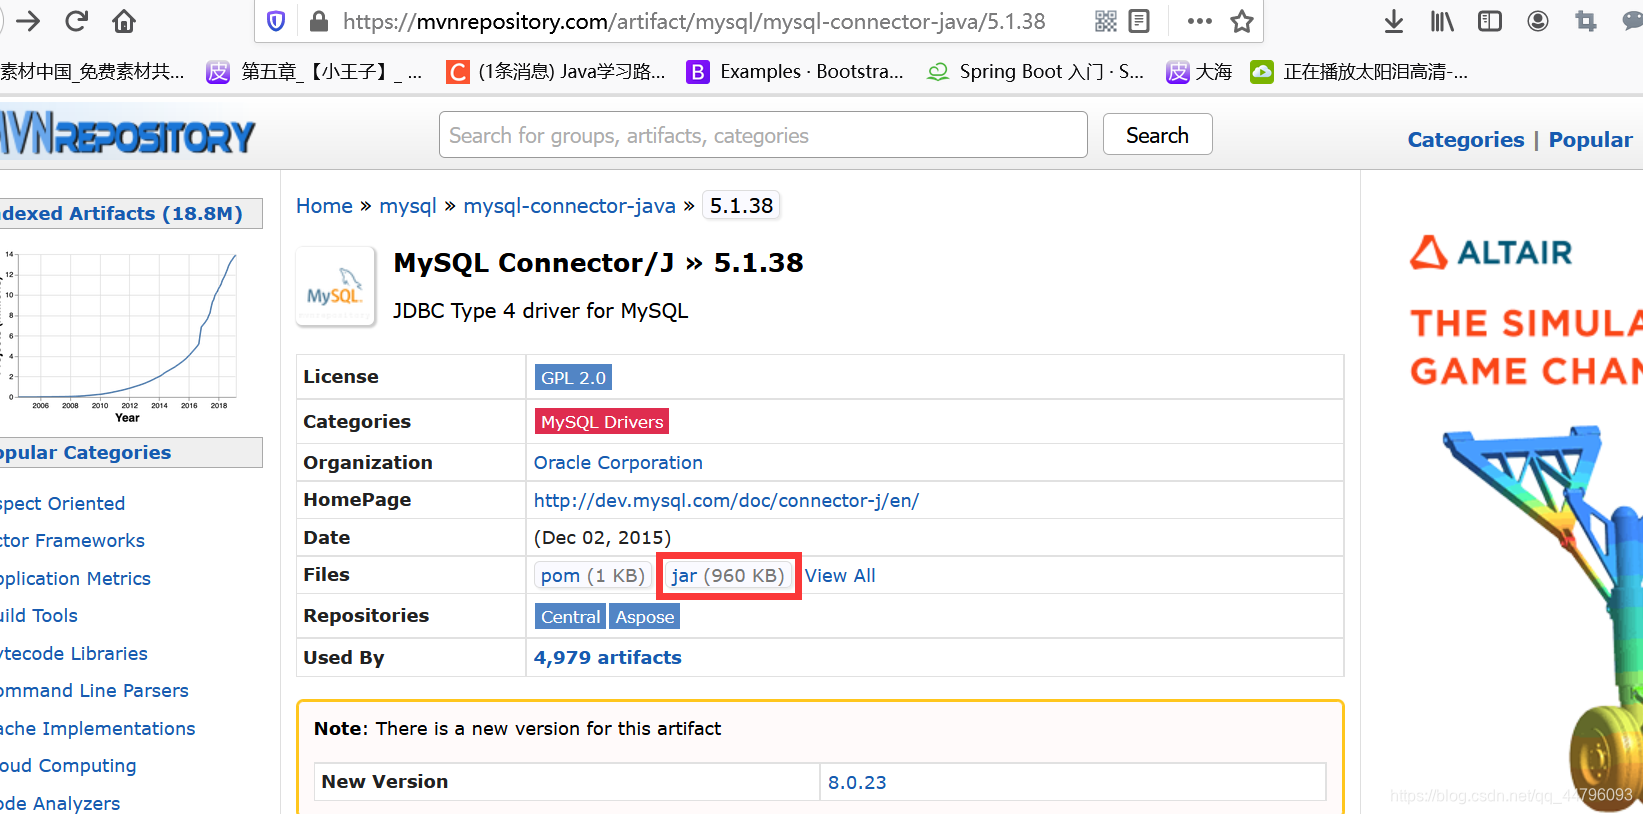Screen dimensions: 1643x814
Task: Open Central repository tag
Action: coord(571,617)
